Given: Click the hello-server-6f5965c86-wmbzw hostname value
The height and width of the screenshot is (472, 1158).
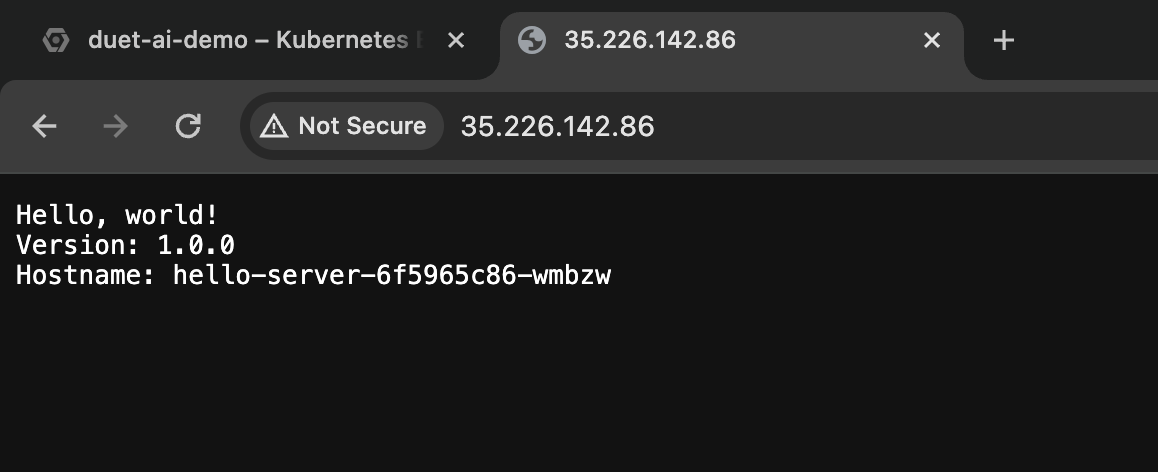Looking at the screenshot, I should (392, 276).
